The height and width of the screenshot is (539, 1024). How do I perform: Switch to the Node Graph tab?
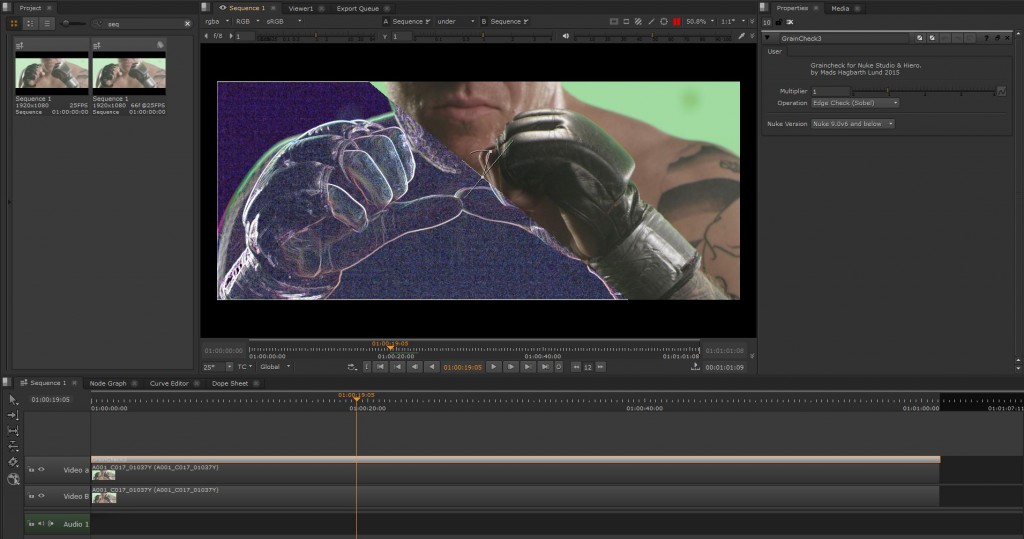coord(108,383)
